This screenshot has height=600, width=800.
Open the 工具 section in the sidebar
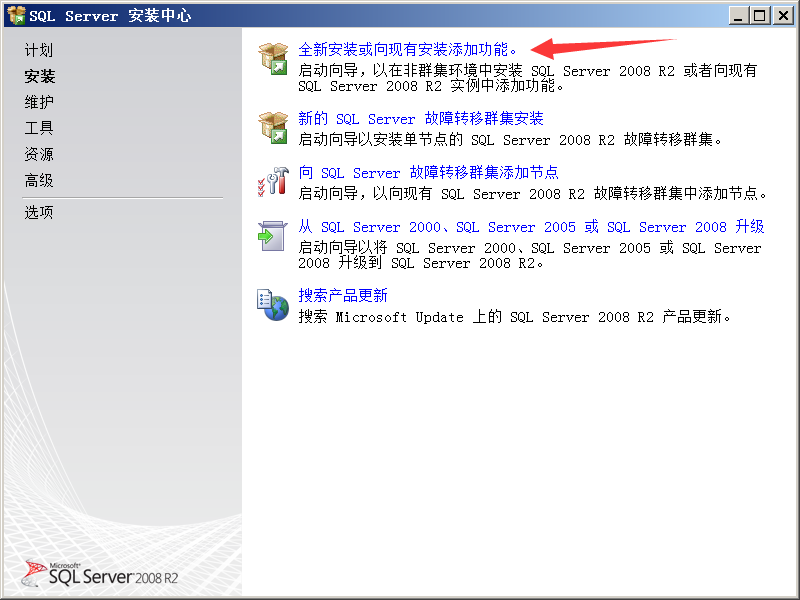39,128
